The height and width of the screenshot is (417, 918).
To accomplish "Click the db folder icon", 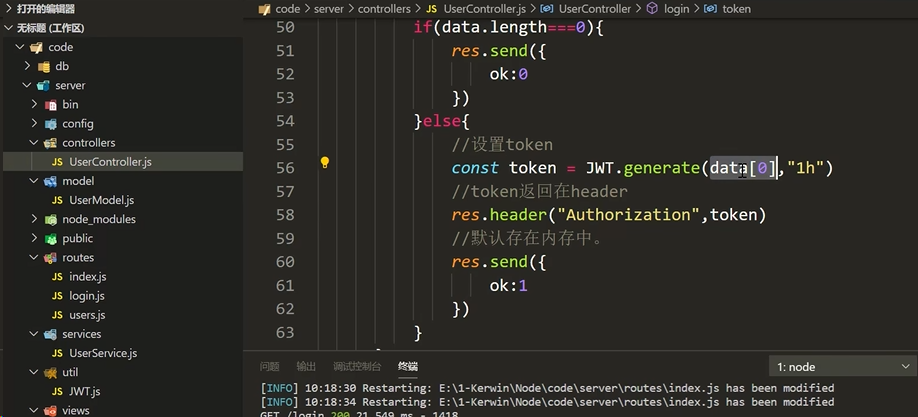I will coord(44,67).
